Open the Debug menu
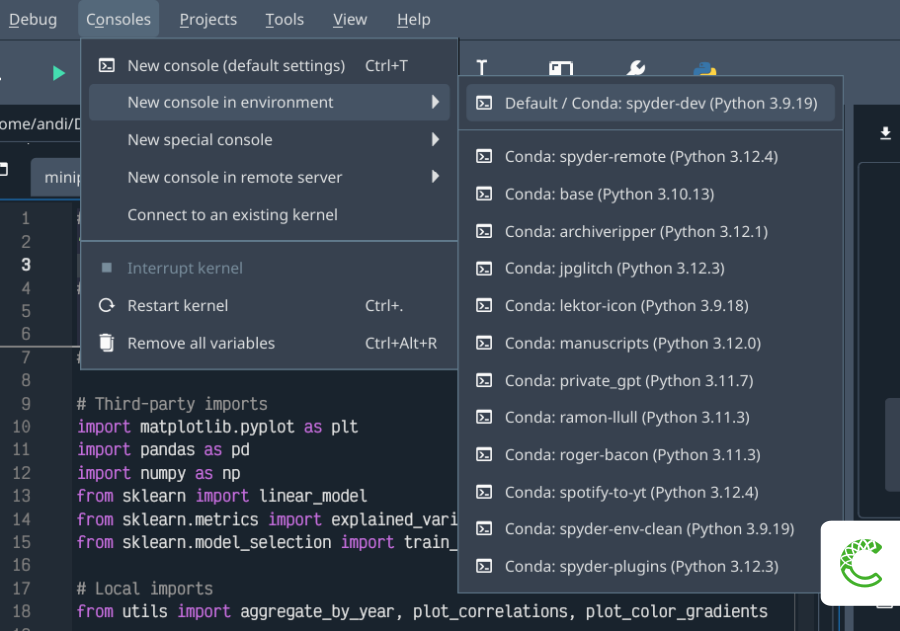900x631 pixels. coord(33,20)
